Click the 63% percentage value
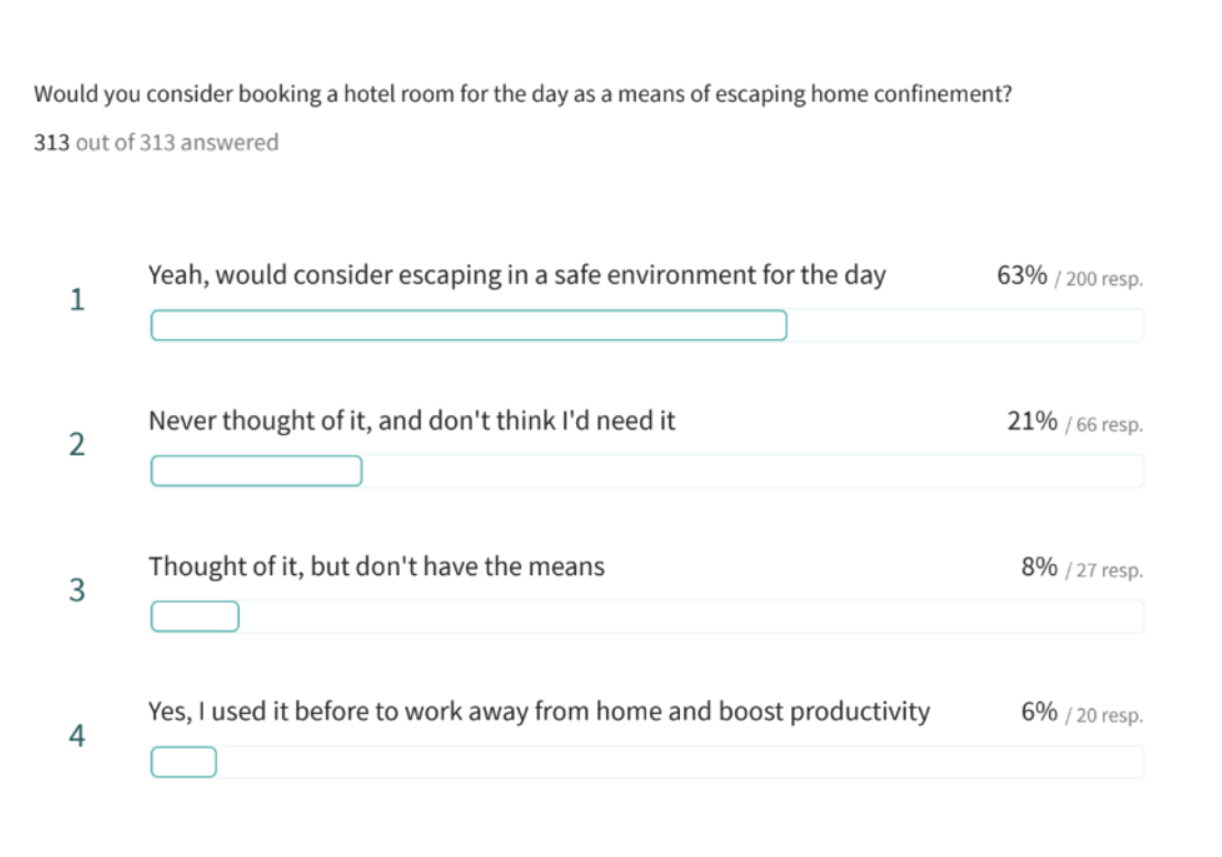The height and width of the screenshot is (857, 1222). pyautogui.click(x=1021, y=276)
